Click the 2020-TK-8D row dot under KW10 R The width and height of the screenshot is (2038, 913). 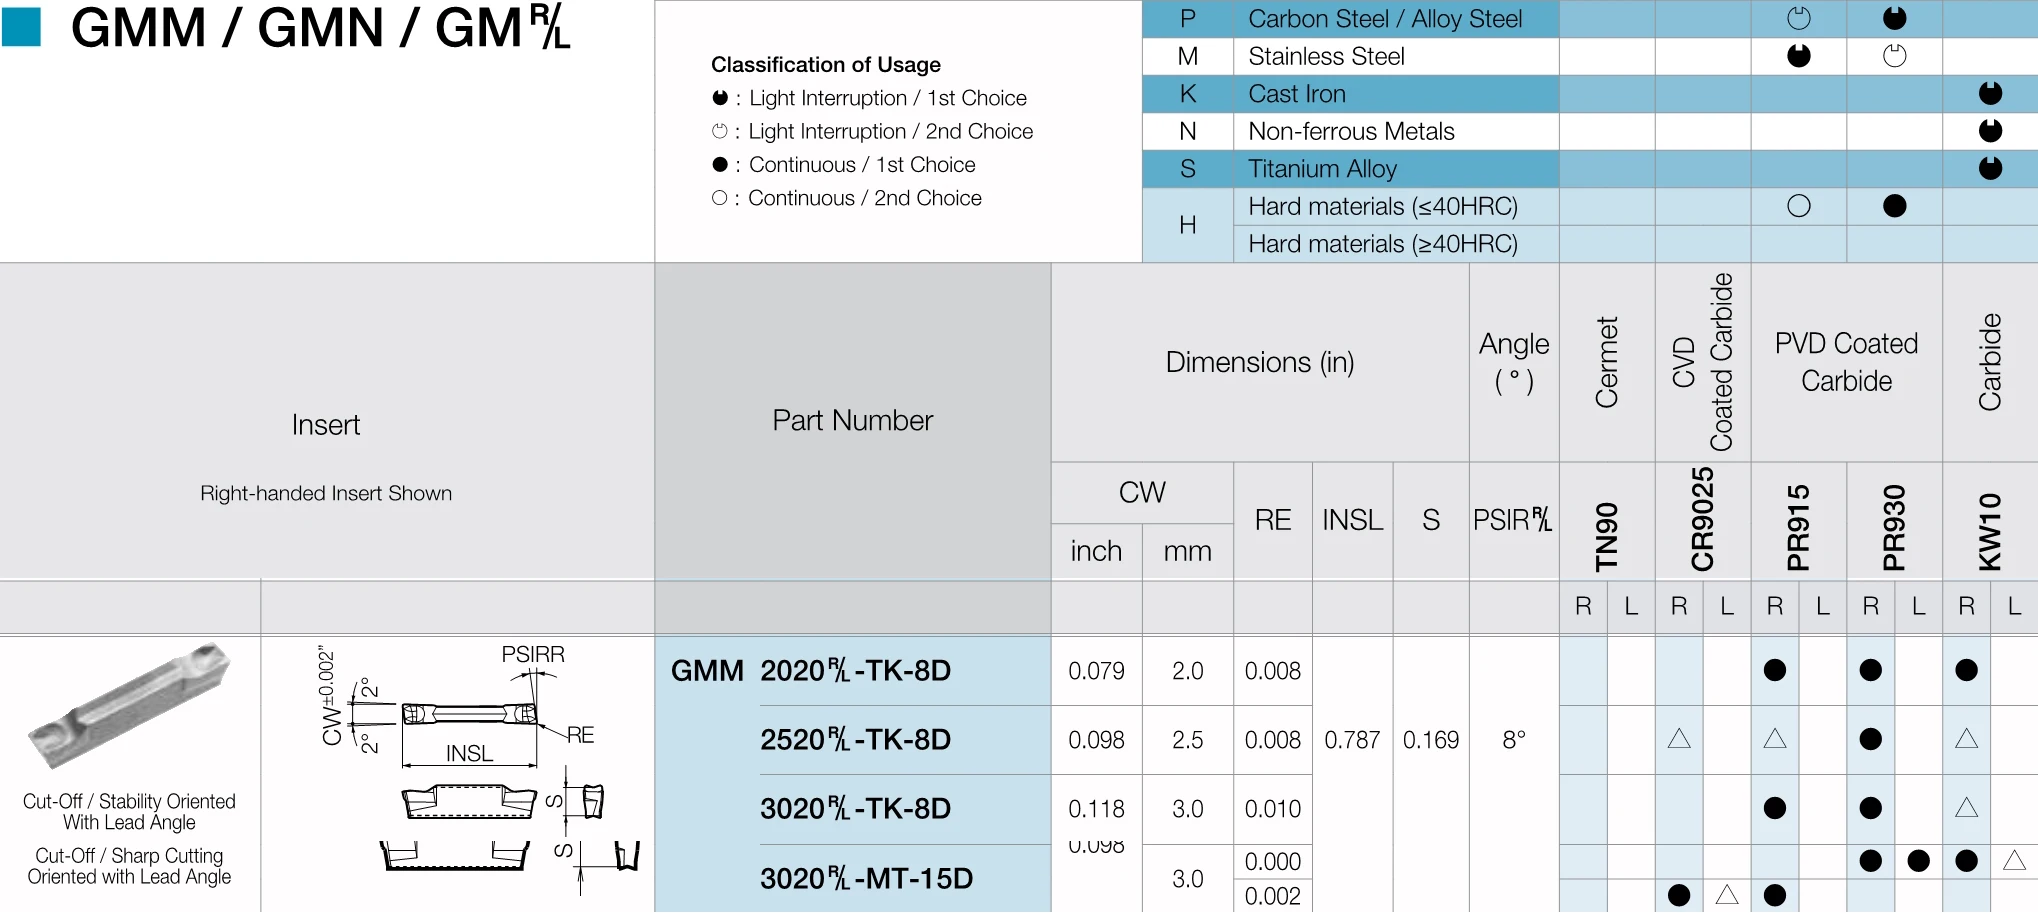[x=1966, y=670]
